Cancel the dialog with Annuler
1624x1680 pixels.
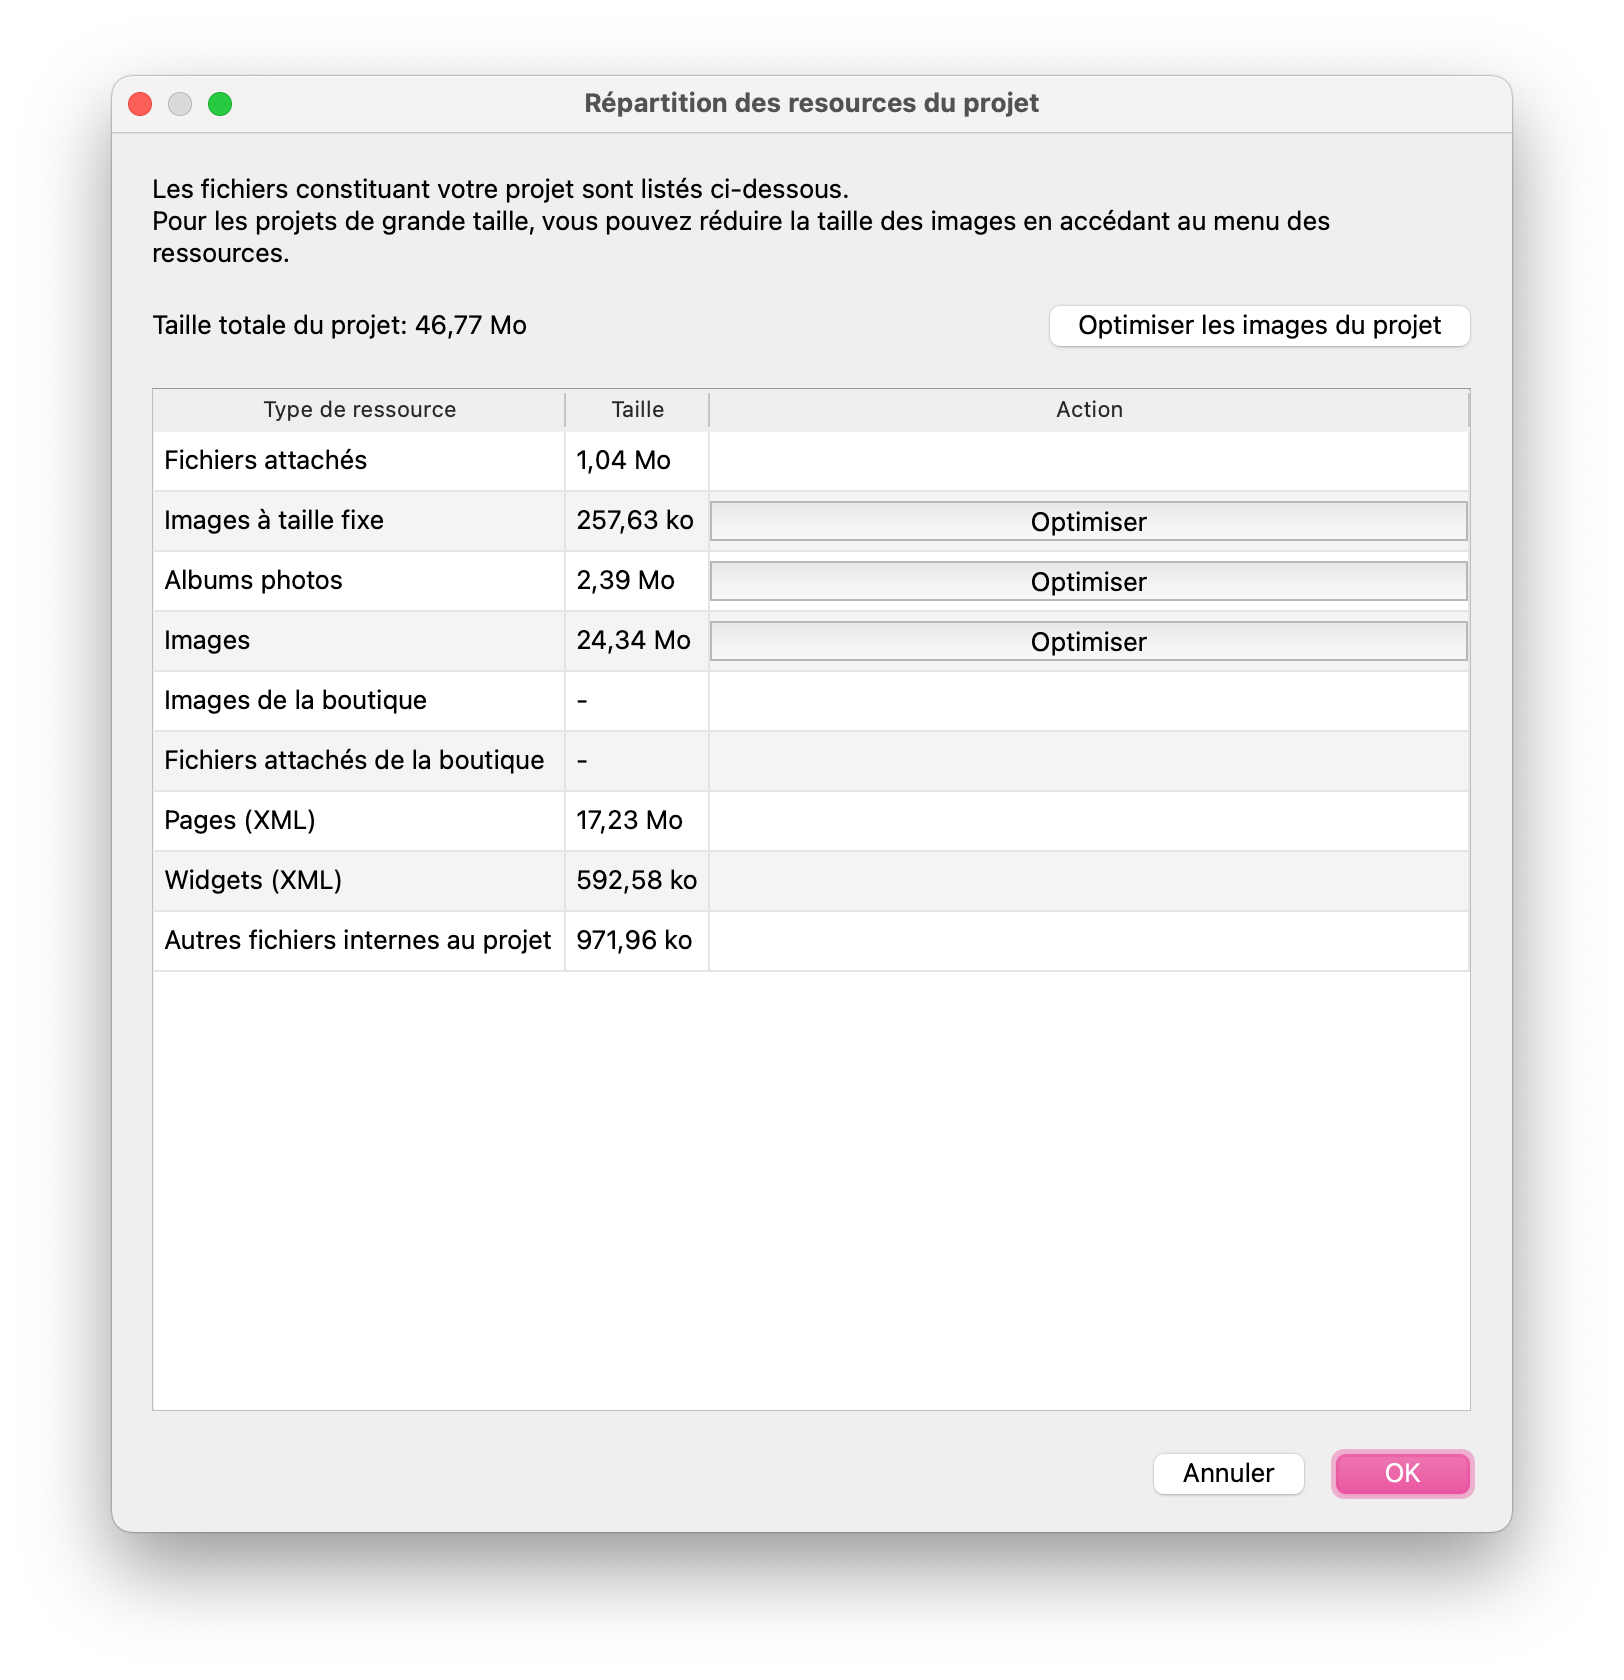point(1228,1473)
